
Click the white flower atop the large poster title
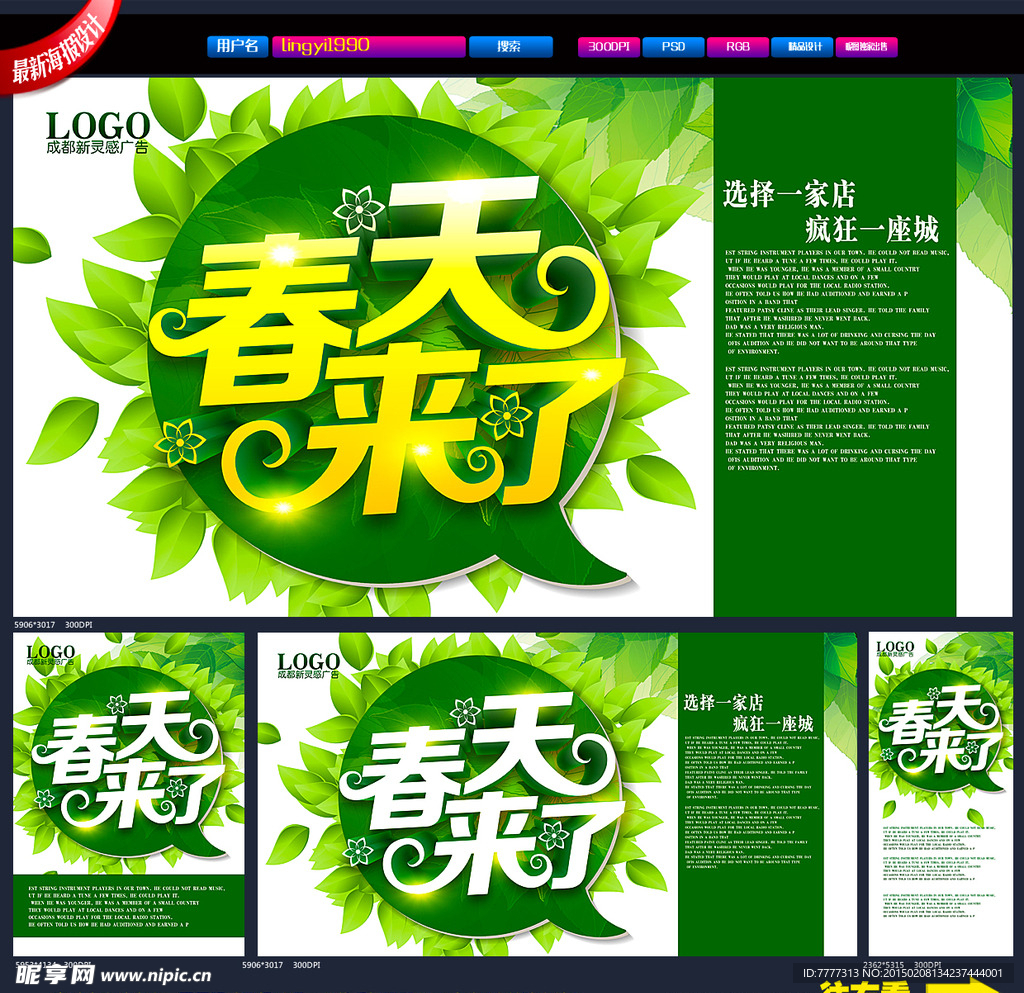click(x=359, y=209)
